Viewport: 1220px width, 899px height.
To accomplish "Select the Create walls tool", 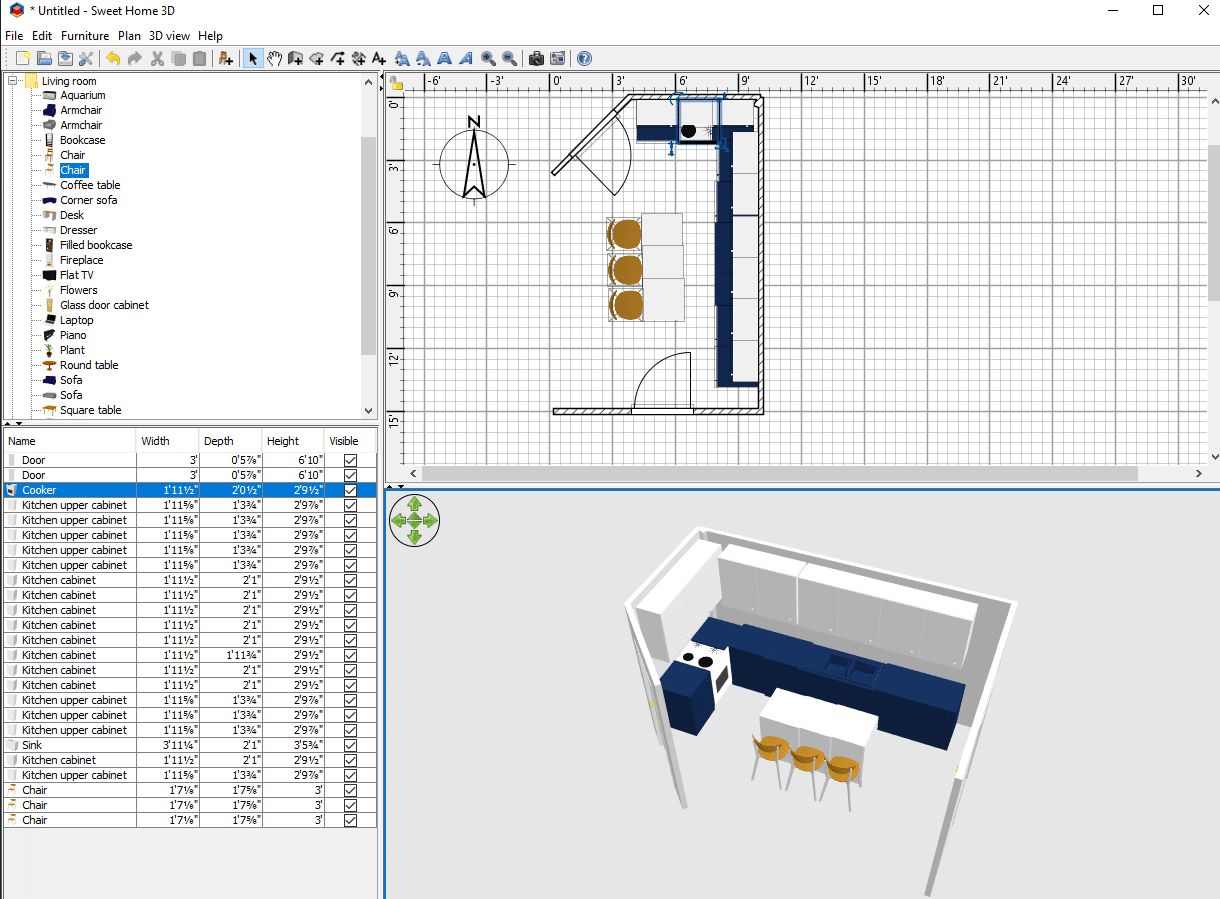I will point(295,58).
